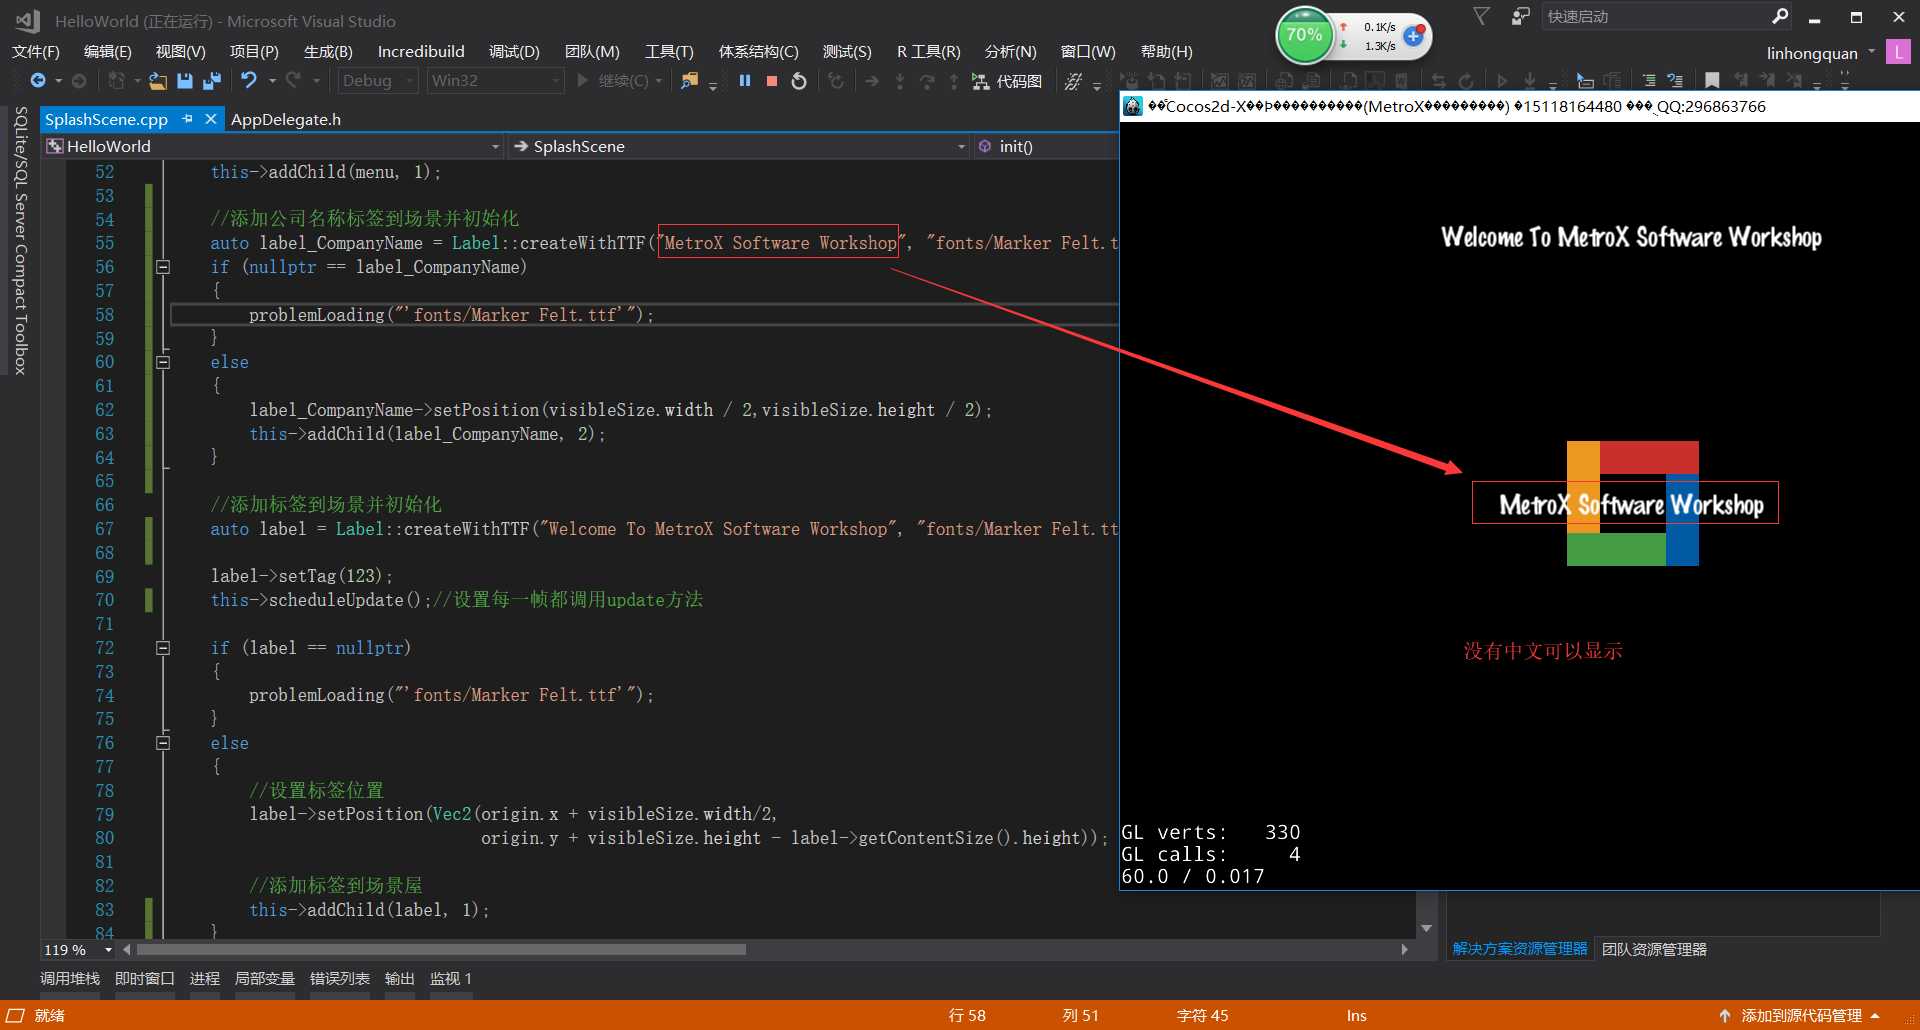Click the horizontal scrollbar thumb in editor

(x=441, y=950)
